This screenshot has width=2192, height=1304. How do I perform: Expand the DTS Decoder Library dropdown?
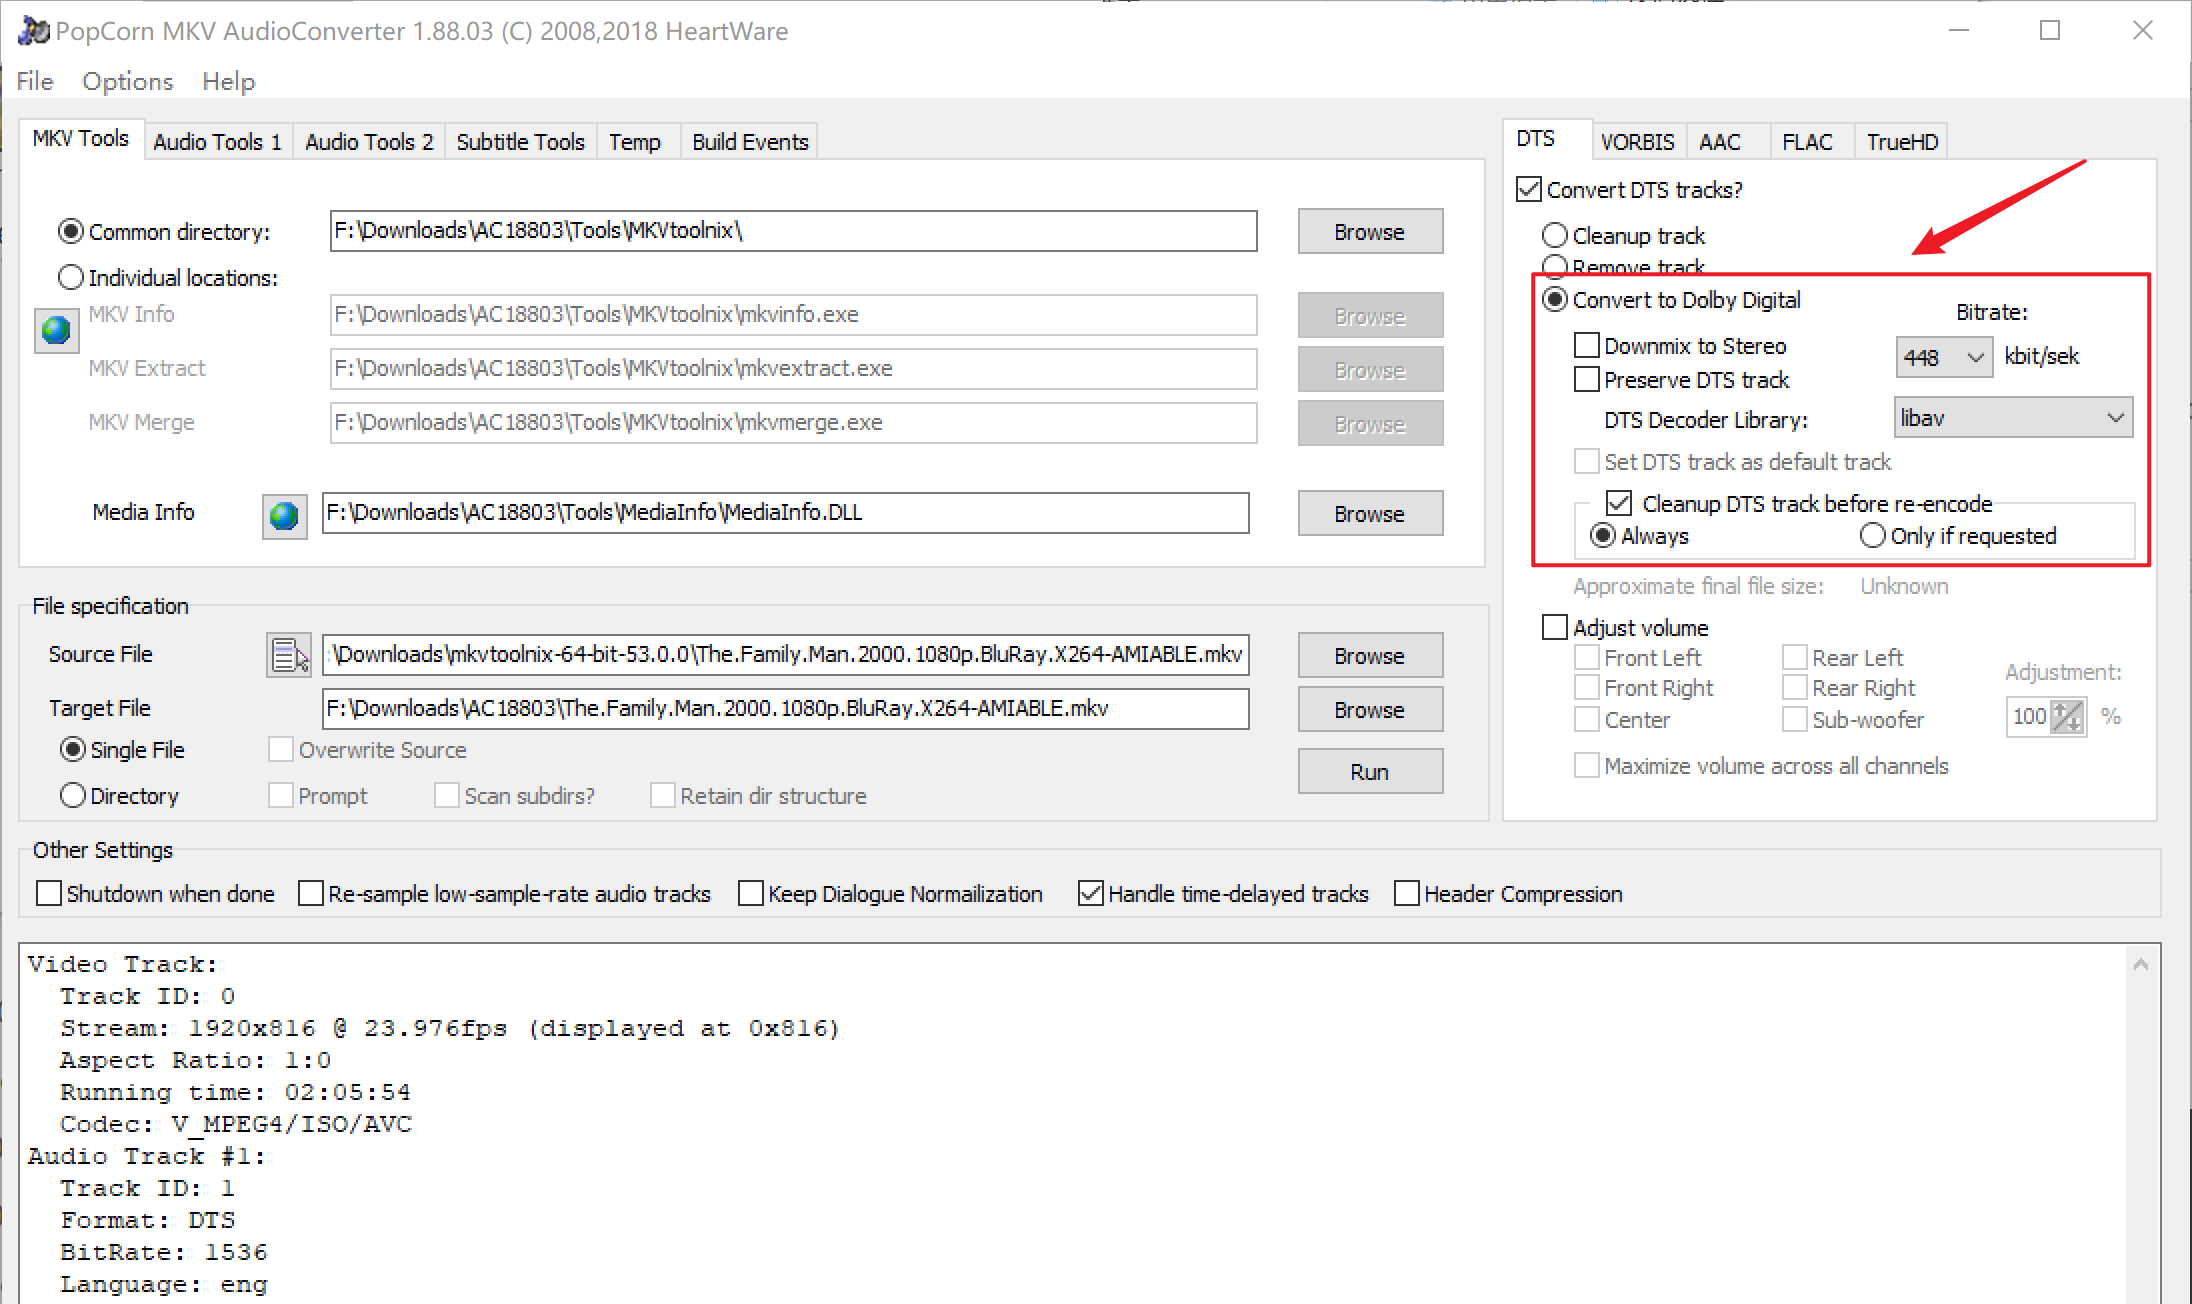(2013, 418)
